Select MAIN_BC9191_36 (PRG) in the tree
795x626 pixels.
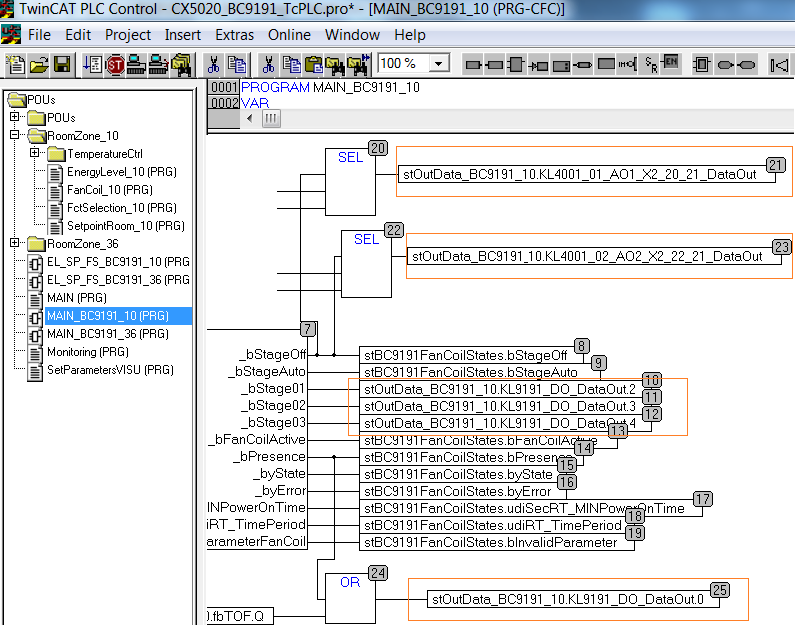pos(107,334)
